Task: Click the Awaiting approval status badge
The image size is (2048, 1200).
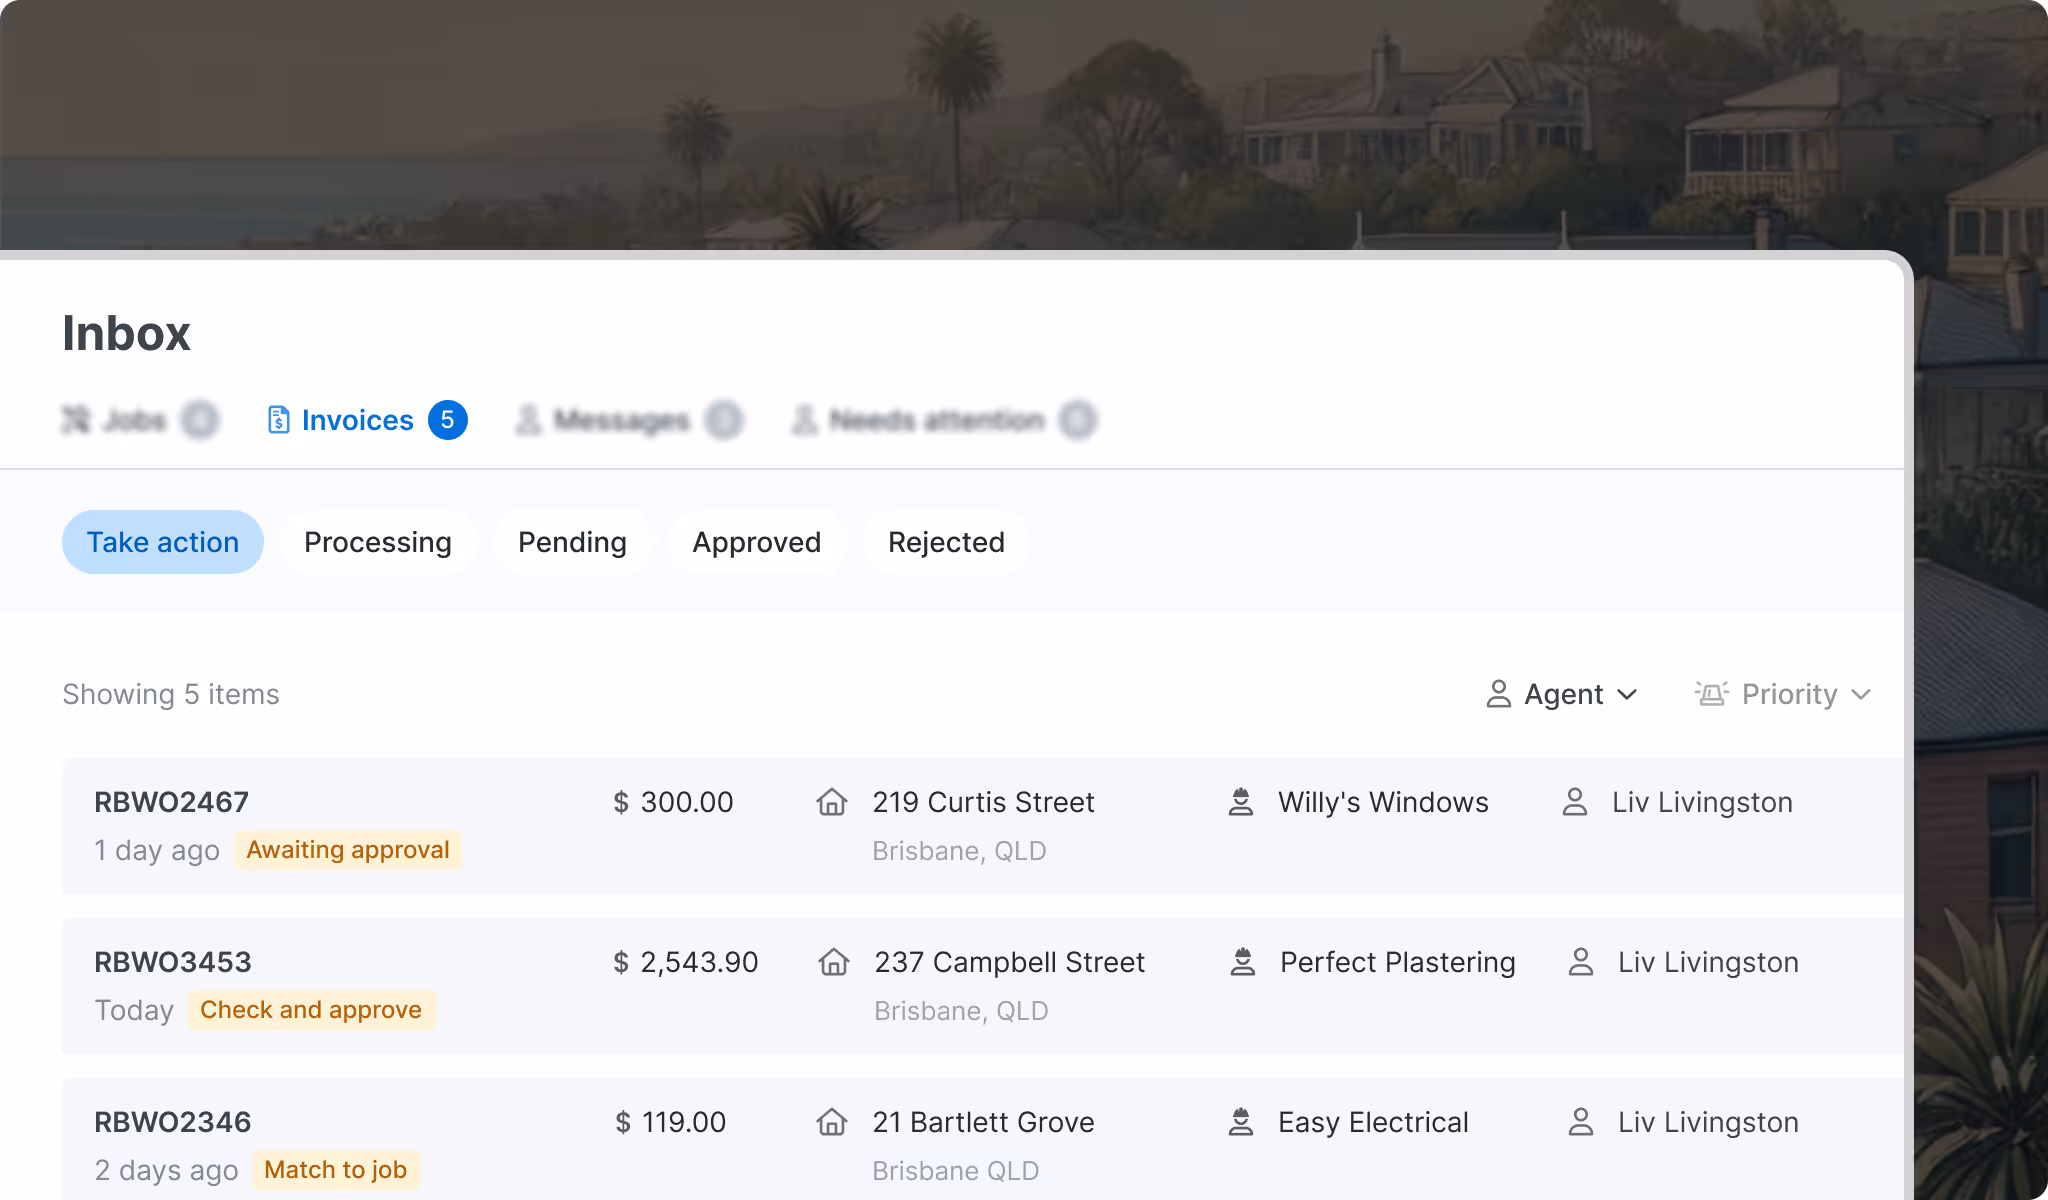Action: coord(348,850)
